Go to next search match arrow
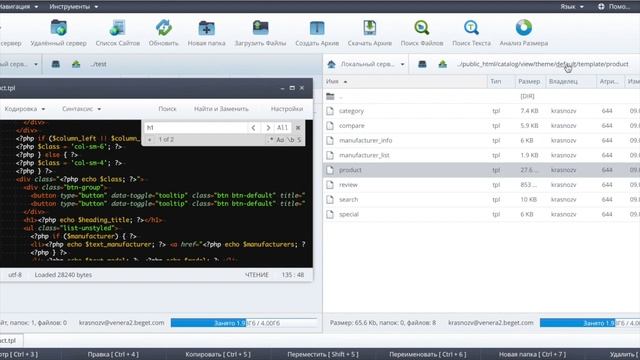Image resolution: width=640 pixels, height=360 pixels. pos(268,128)
